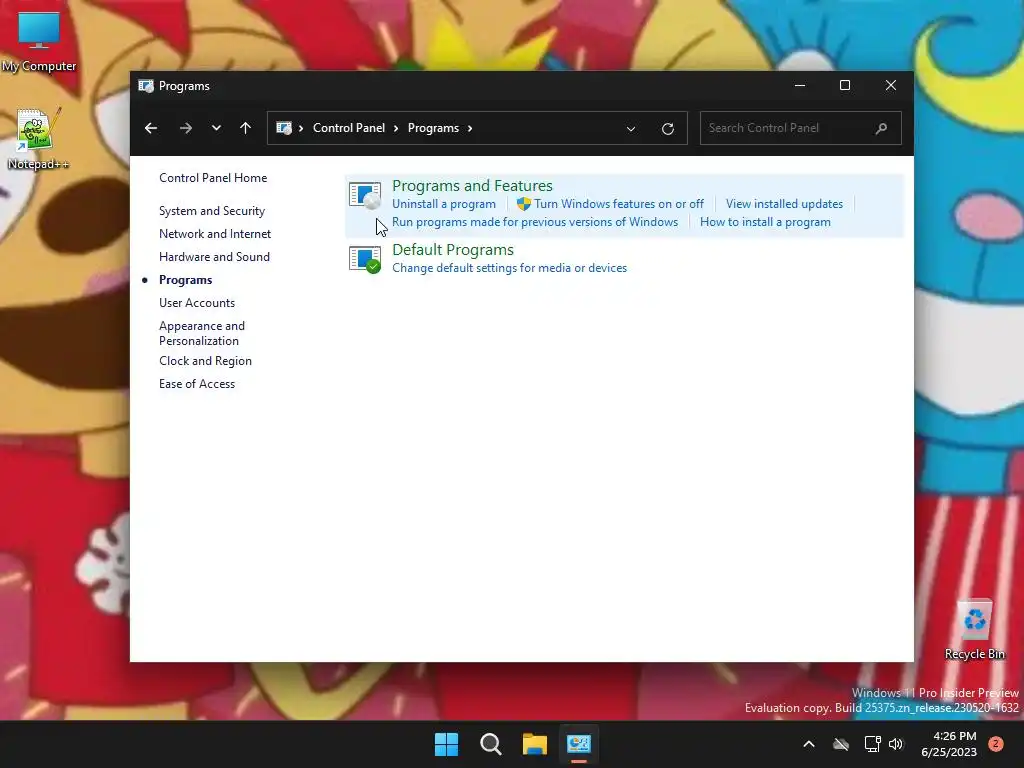
Task: Open File Explorer from the taskbar
Action: (x=535, y=744)
